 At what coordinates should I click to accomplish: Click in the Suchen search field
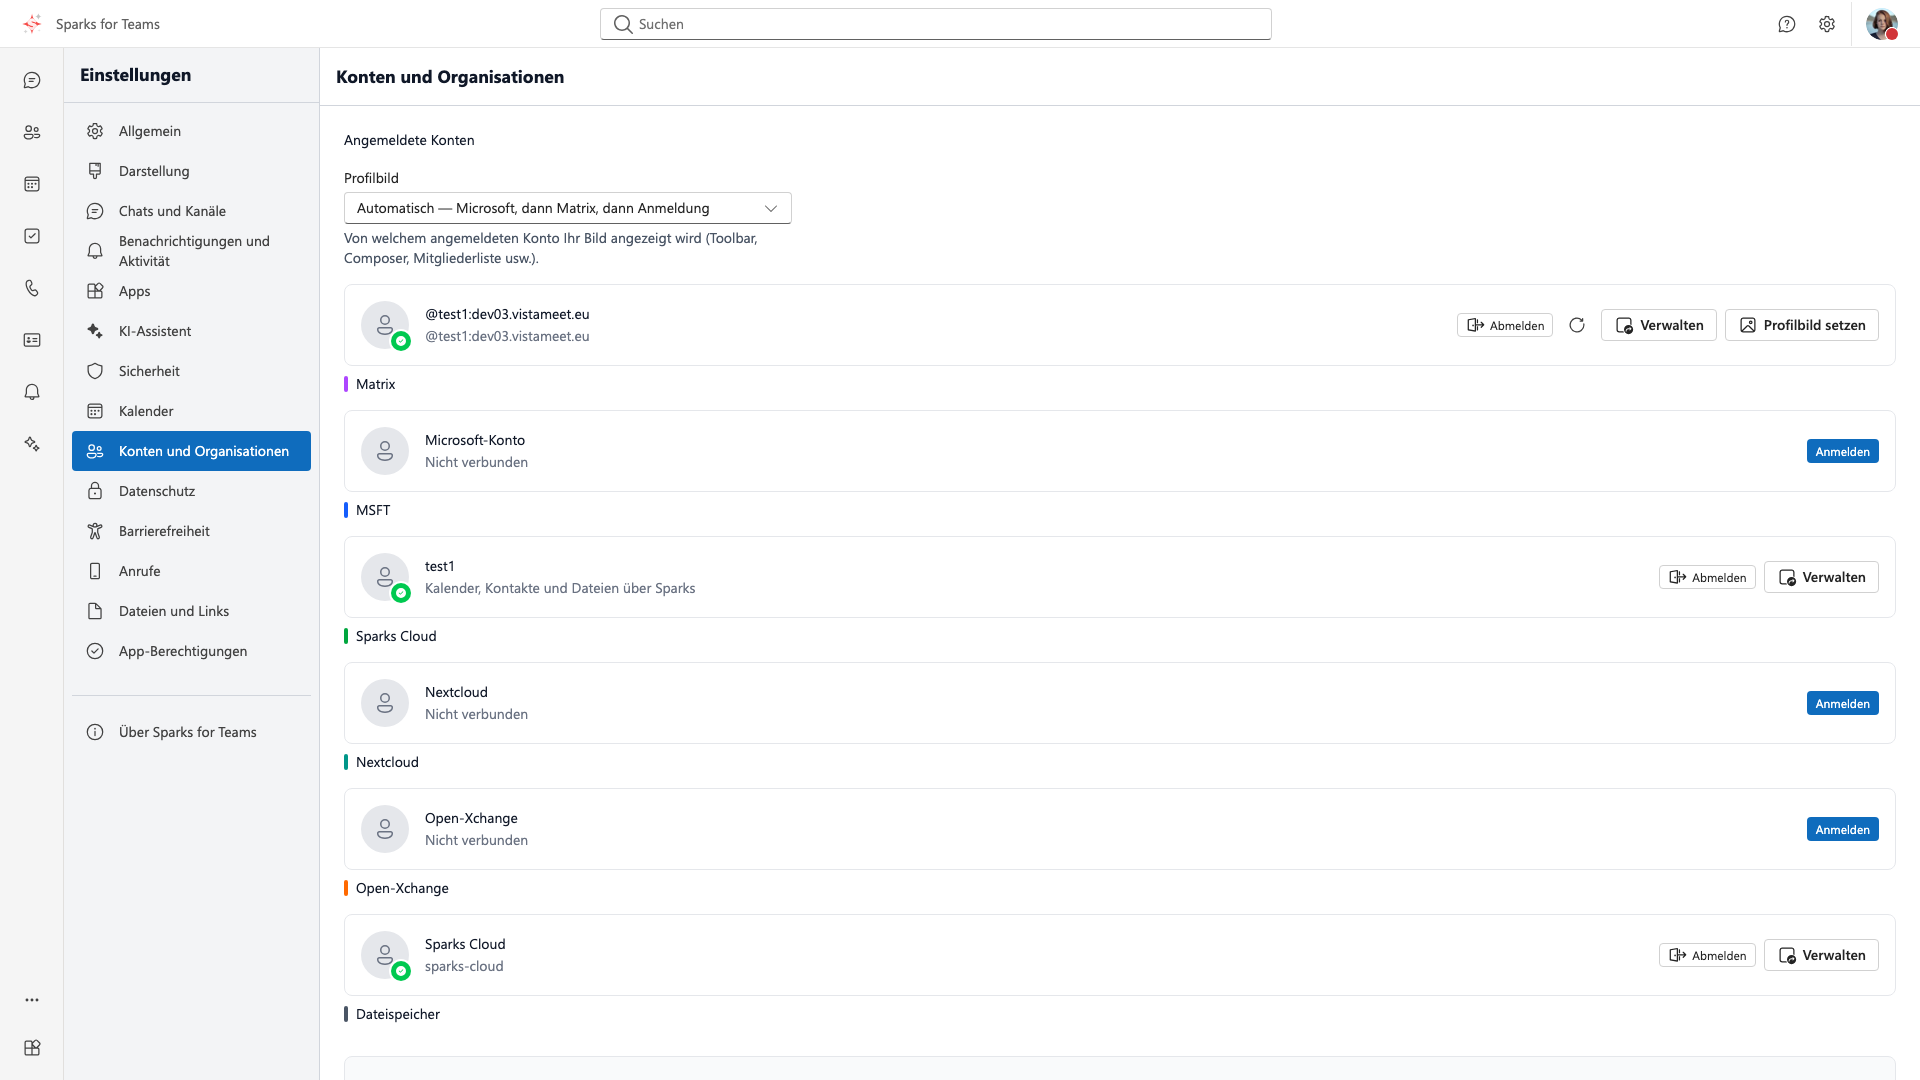(x=935, y=24)
